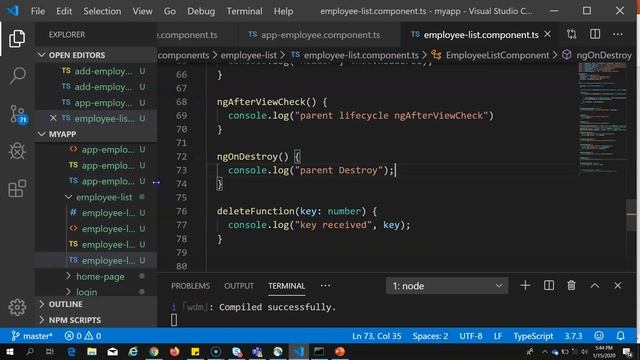Open Windows Start menu
640x360 pixels.
click(x=9, y=351)
